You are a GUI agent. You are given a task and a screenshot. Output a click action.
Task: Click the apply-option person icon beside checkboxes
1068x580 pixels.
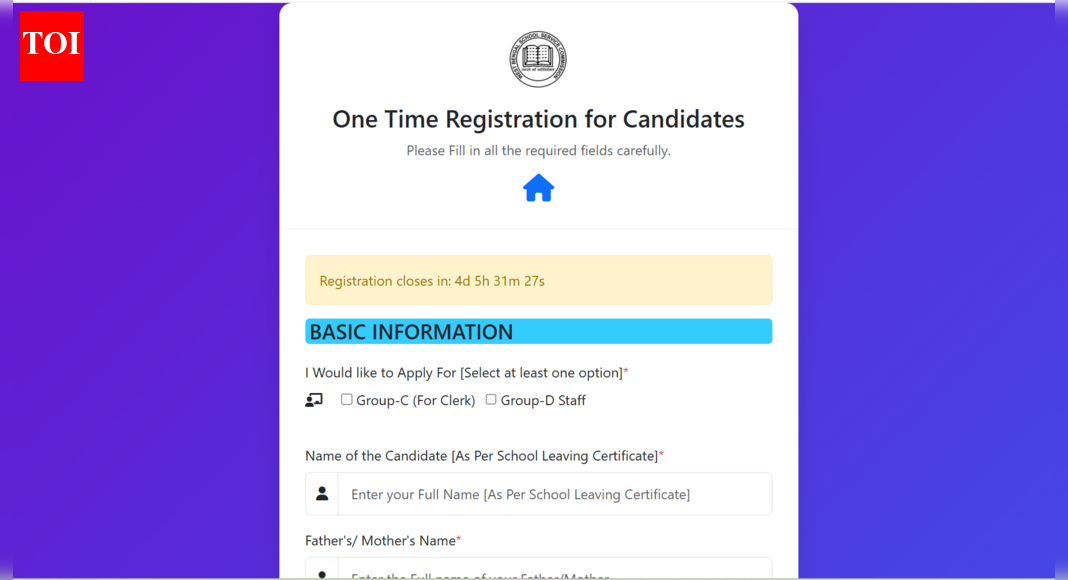pyautogui.click(x=314, y=399)
